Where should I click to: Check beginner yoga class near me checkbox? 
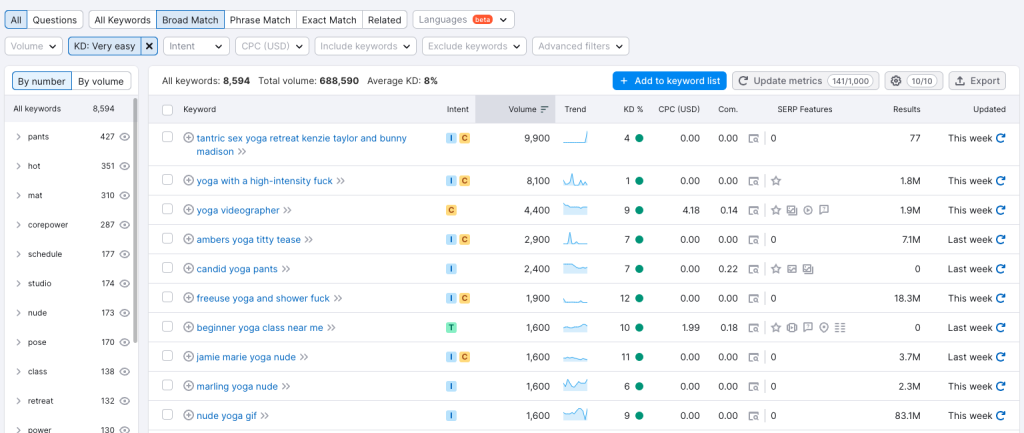point(167,327)
